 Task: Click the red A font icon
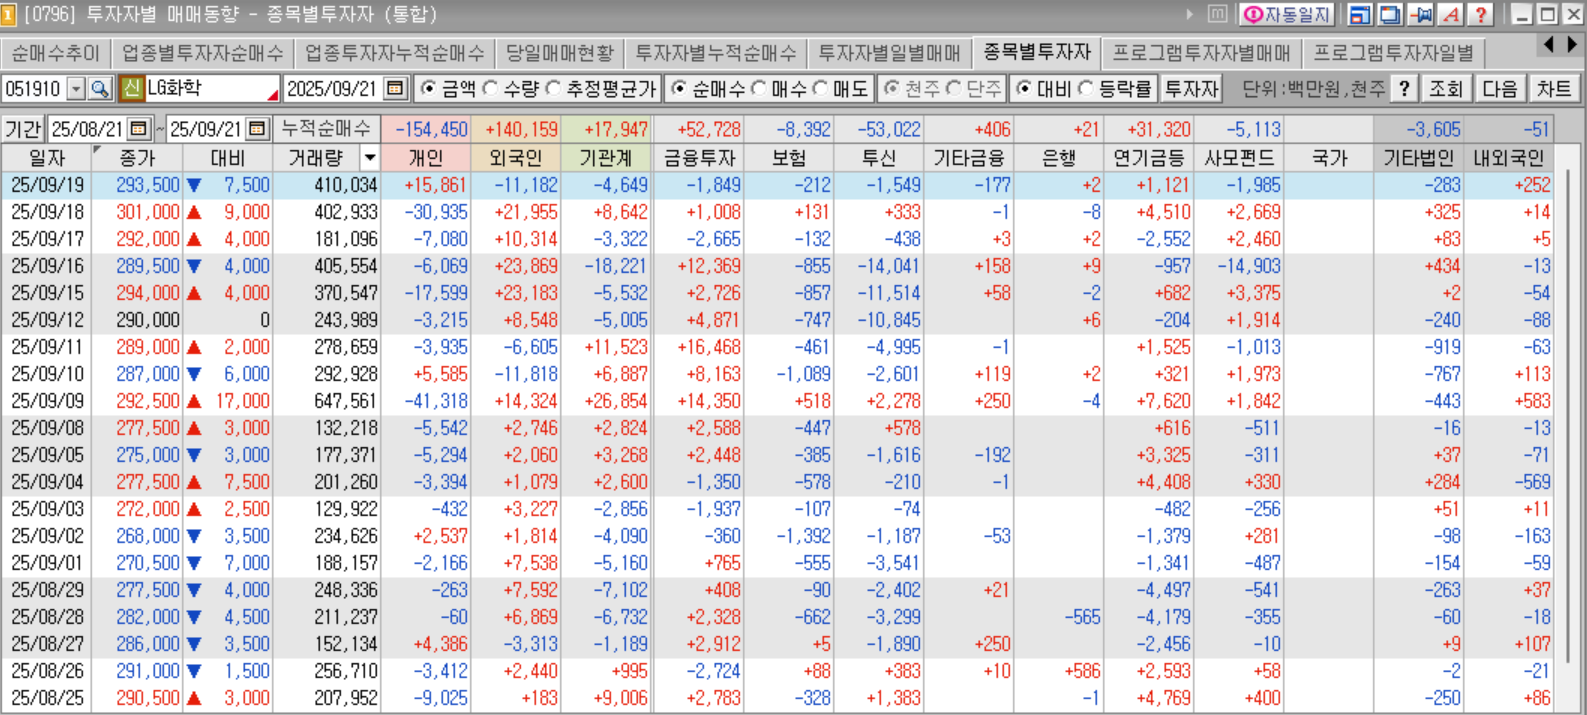pos(1450,14)
